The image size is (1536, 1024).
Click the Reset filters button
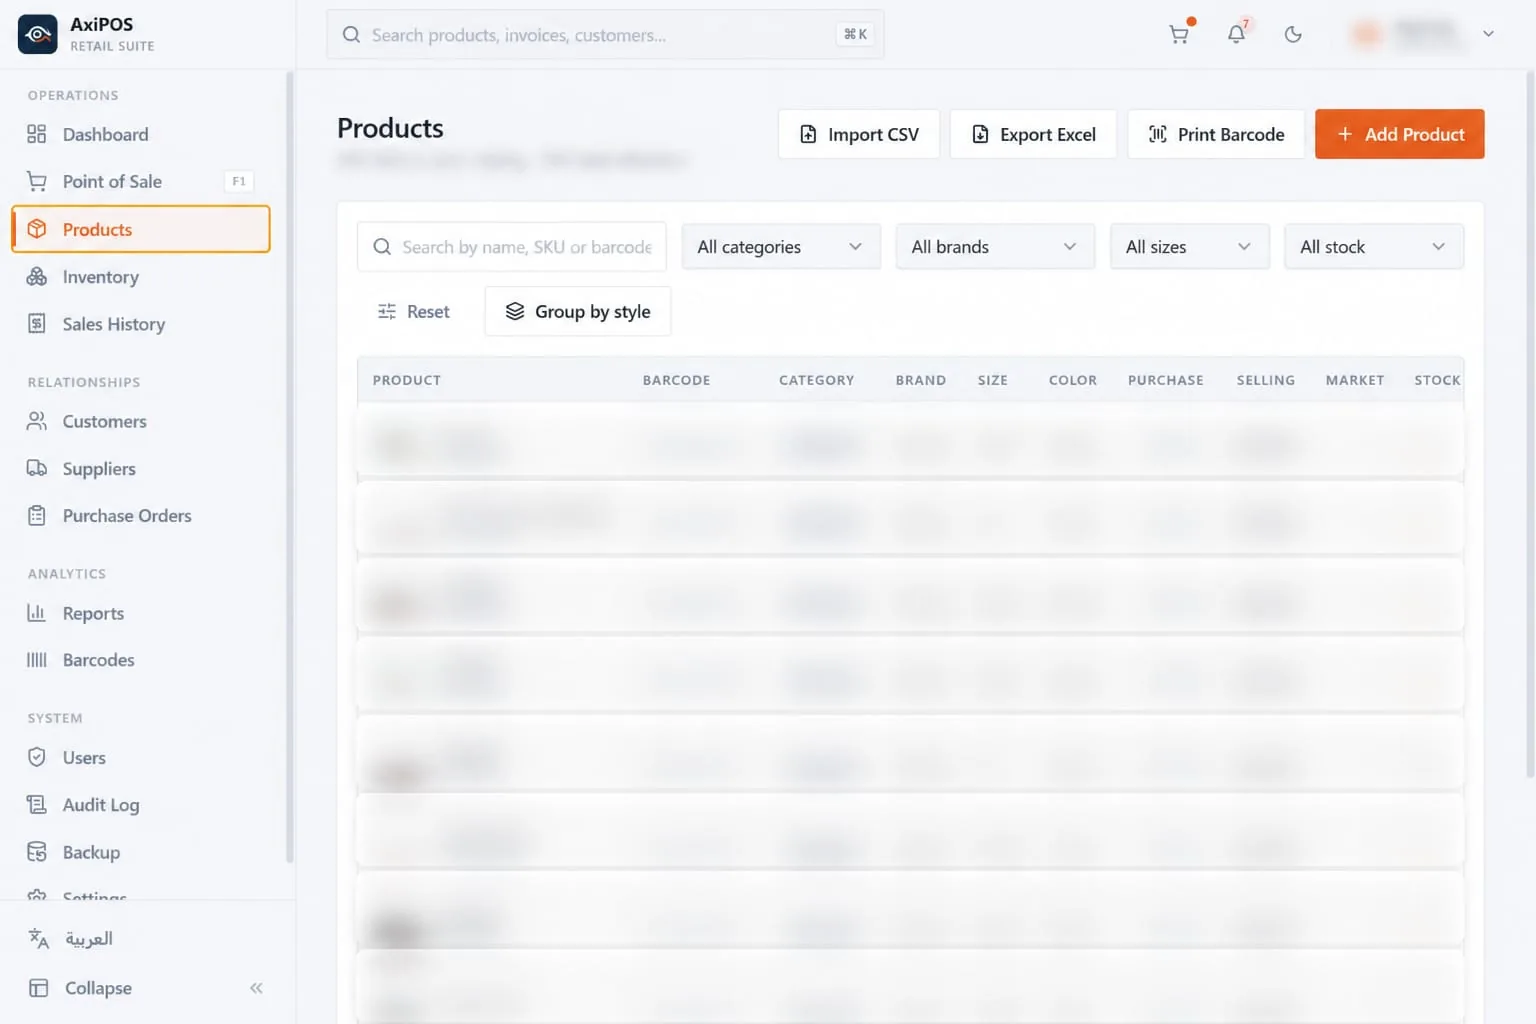413,312
